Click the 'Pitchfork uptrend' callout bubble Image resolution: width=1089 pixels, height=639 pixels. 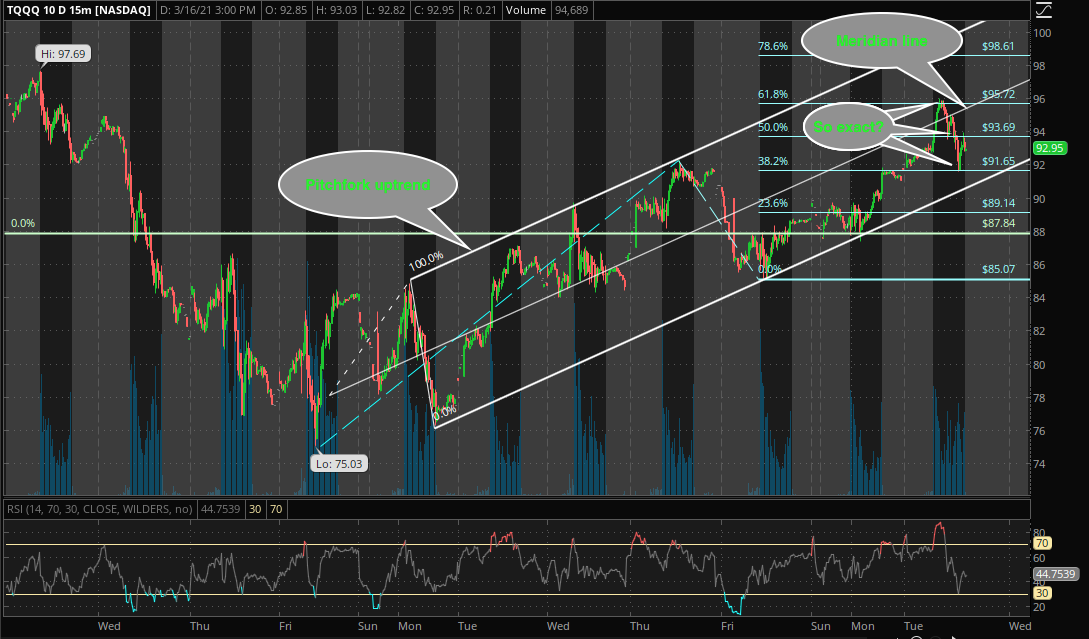click(x=366, y=185)
